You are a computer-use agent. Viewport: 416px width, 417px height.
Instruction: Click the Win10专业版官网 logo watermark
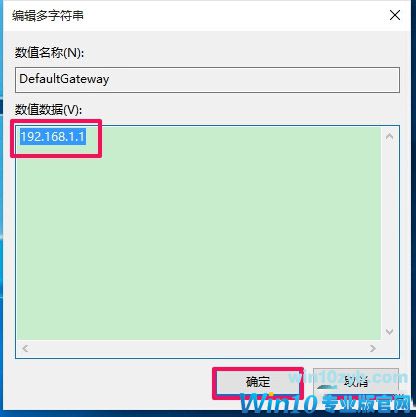(325, 404)
